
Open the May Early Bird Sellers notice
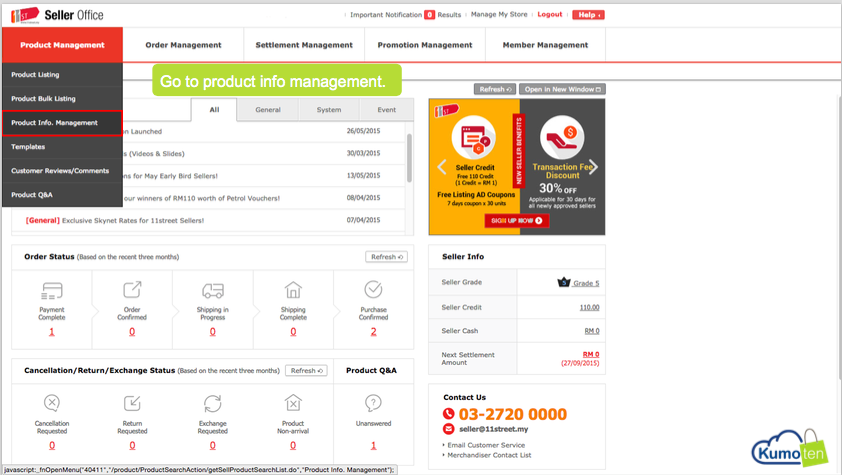point(170,176)
